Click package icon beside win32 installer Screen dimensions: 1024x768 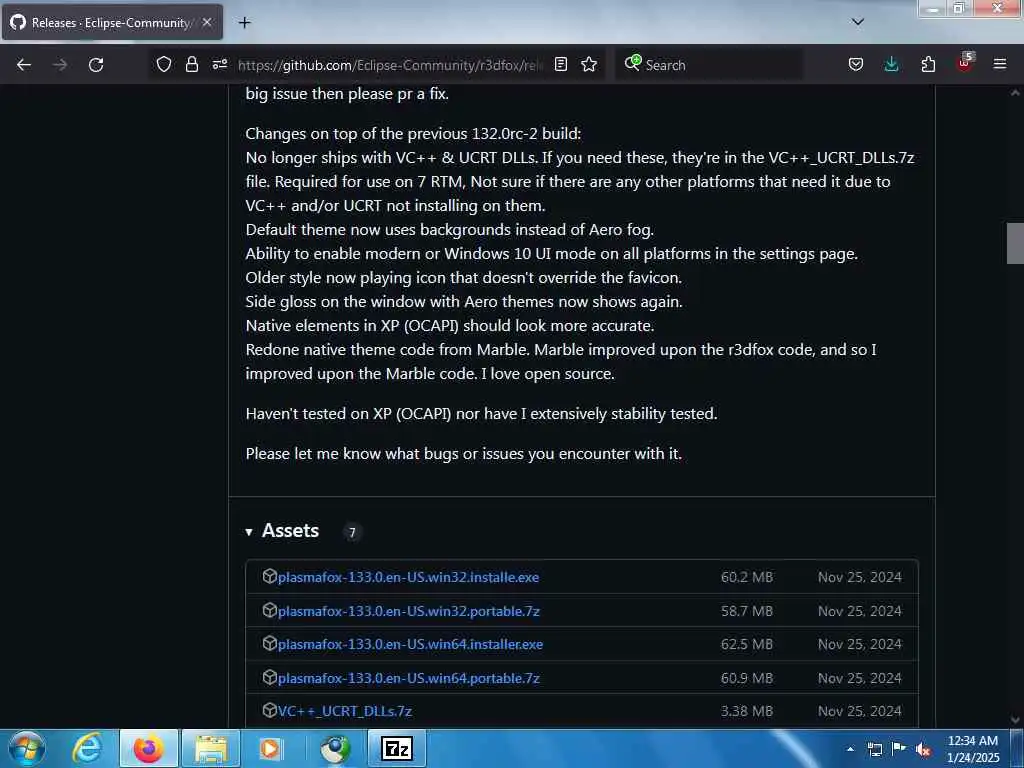[x=269, y=576]
